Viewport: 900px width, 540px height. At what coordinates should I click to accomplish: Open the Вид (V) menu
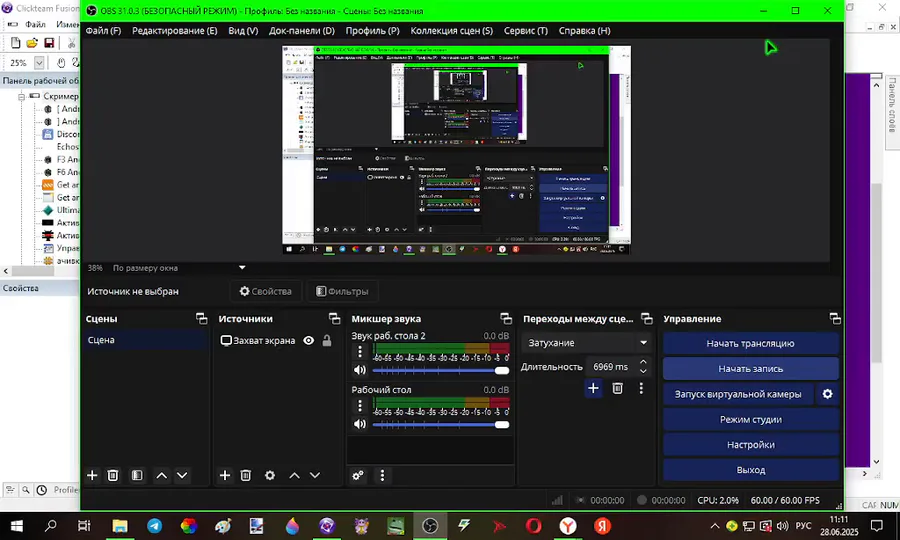click(x=243, y=31)
